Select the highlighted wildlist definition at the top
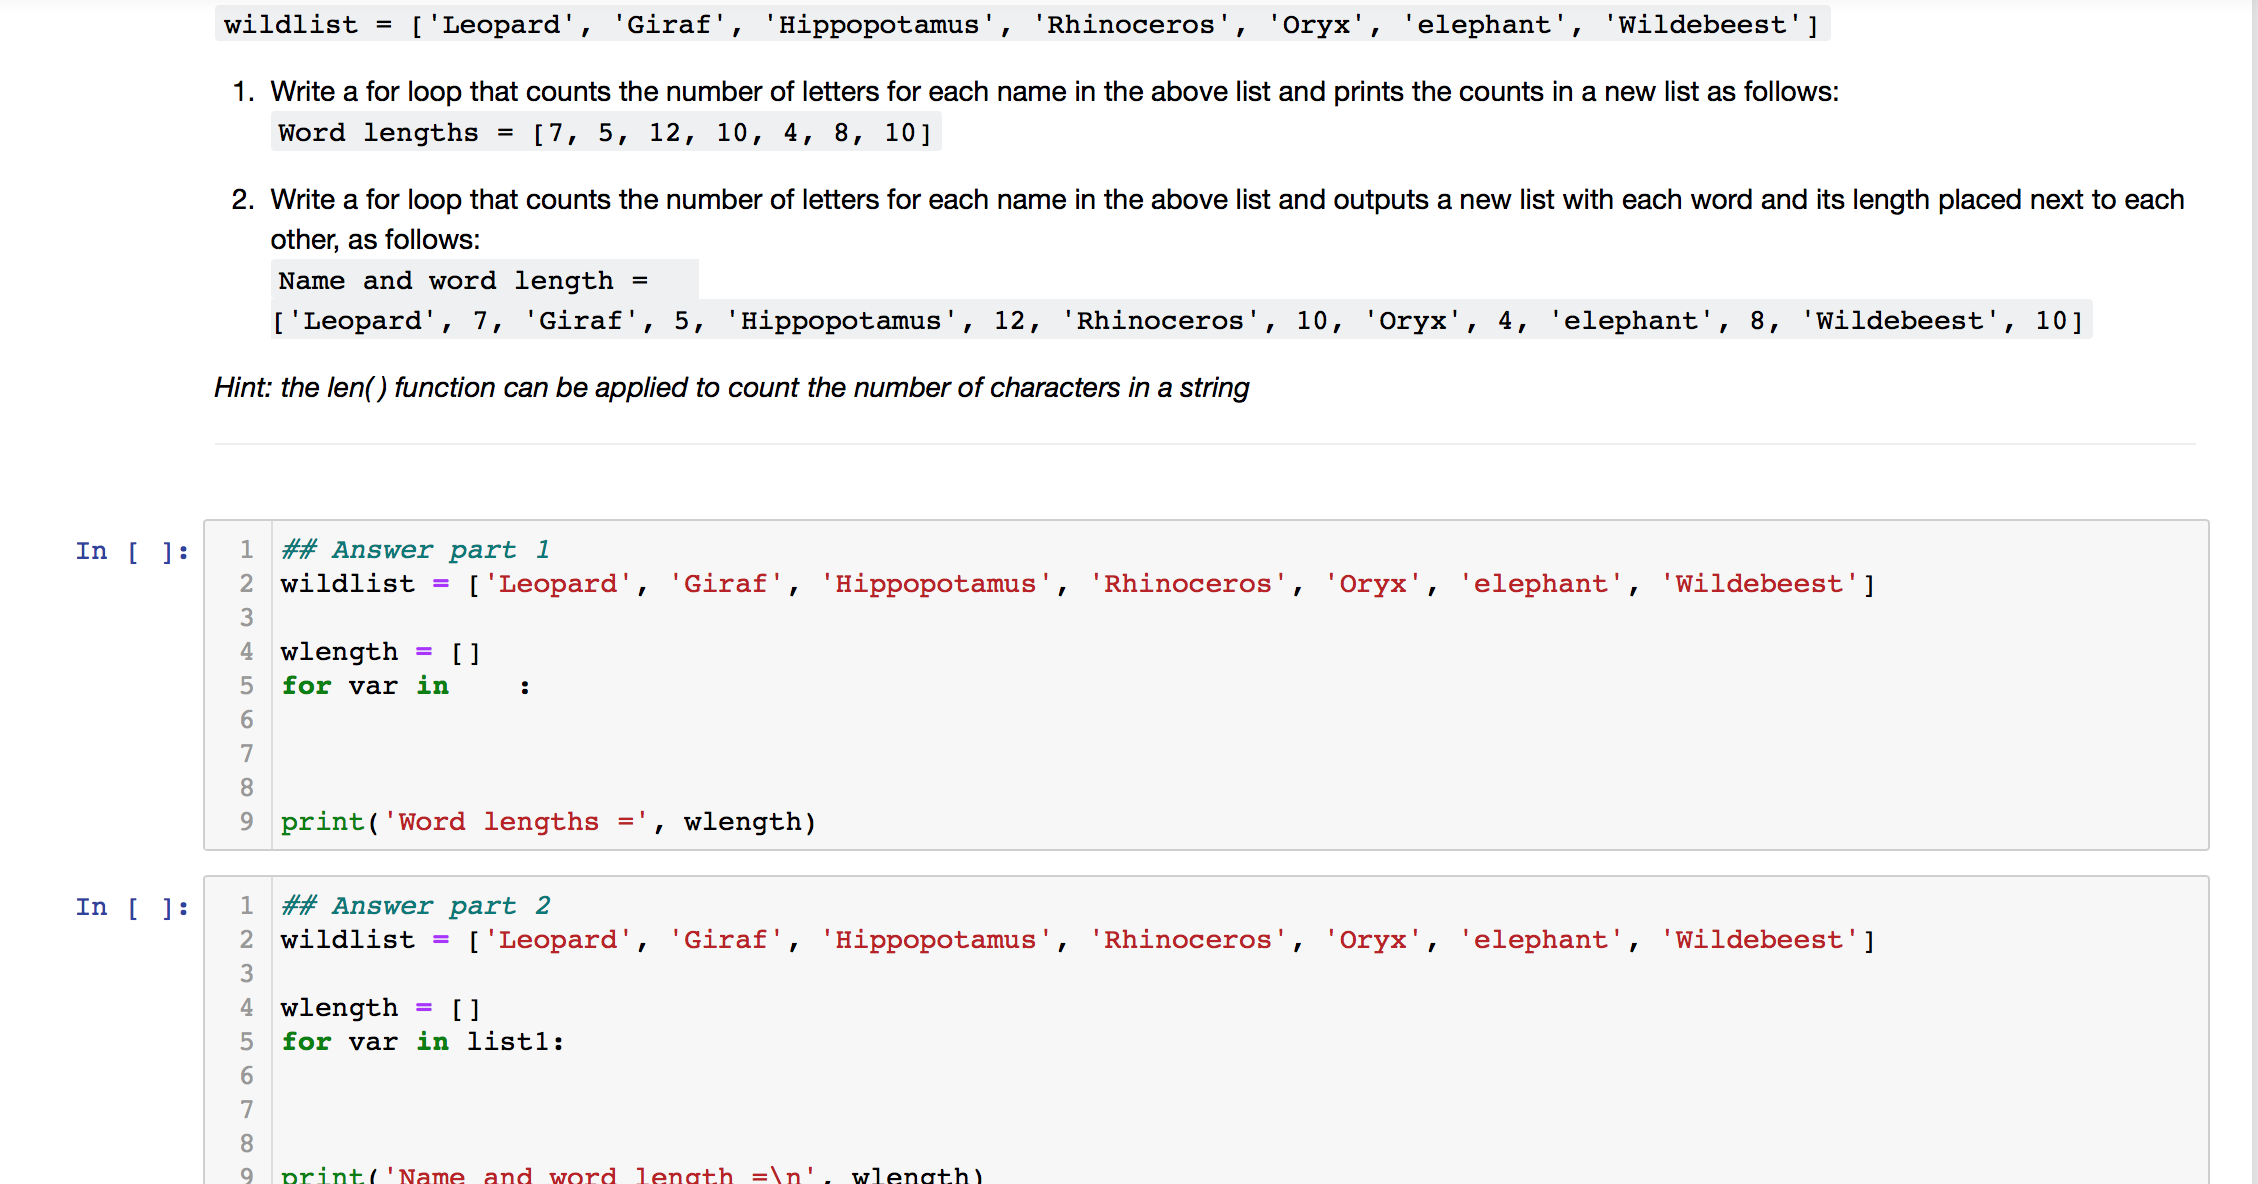 (1020, 24)
